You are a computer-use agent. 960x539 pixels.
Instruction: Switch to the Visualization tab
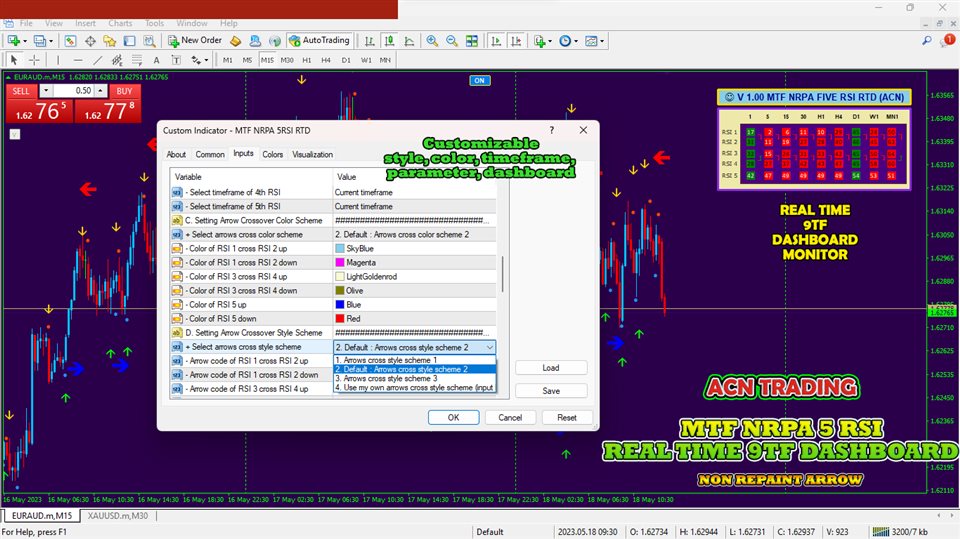point(312,154)
